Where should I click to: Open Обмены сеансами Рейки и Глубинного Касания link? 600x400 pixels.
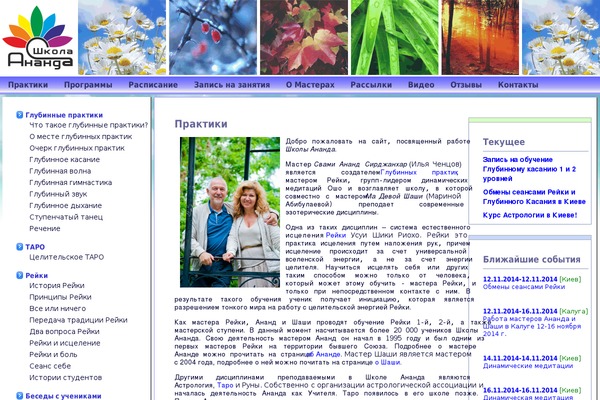click(x=534, y=197)
